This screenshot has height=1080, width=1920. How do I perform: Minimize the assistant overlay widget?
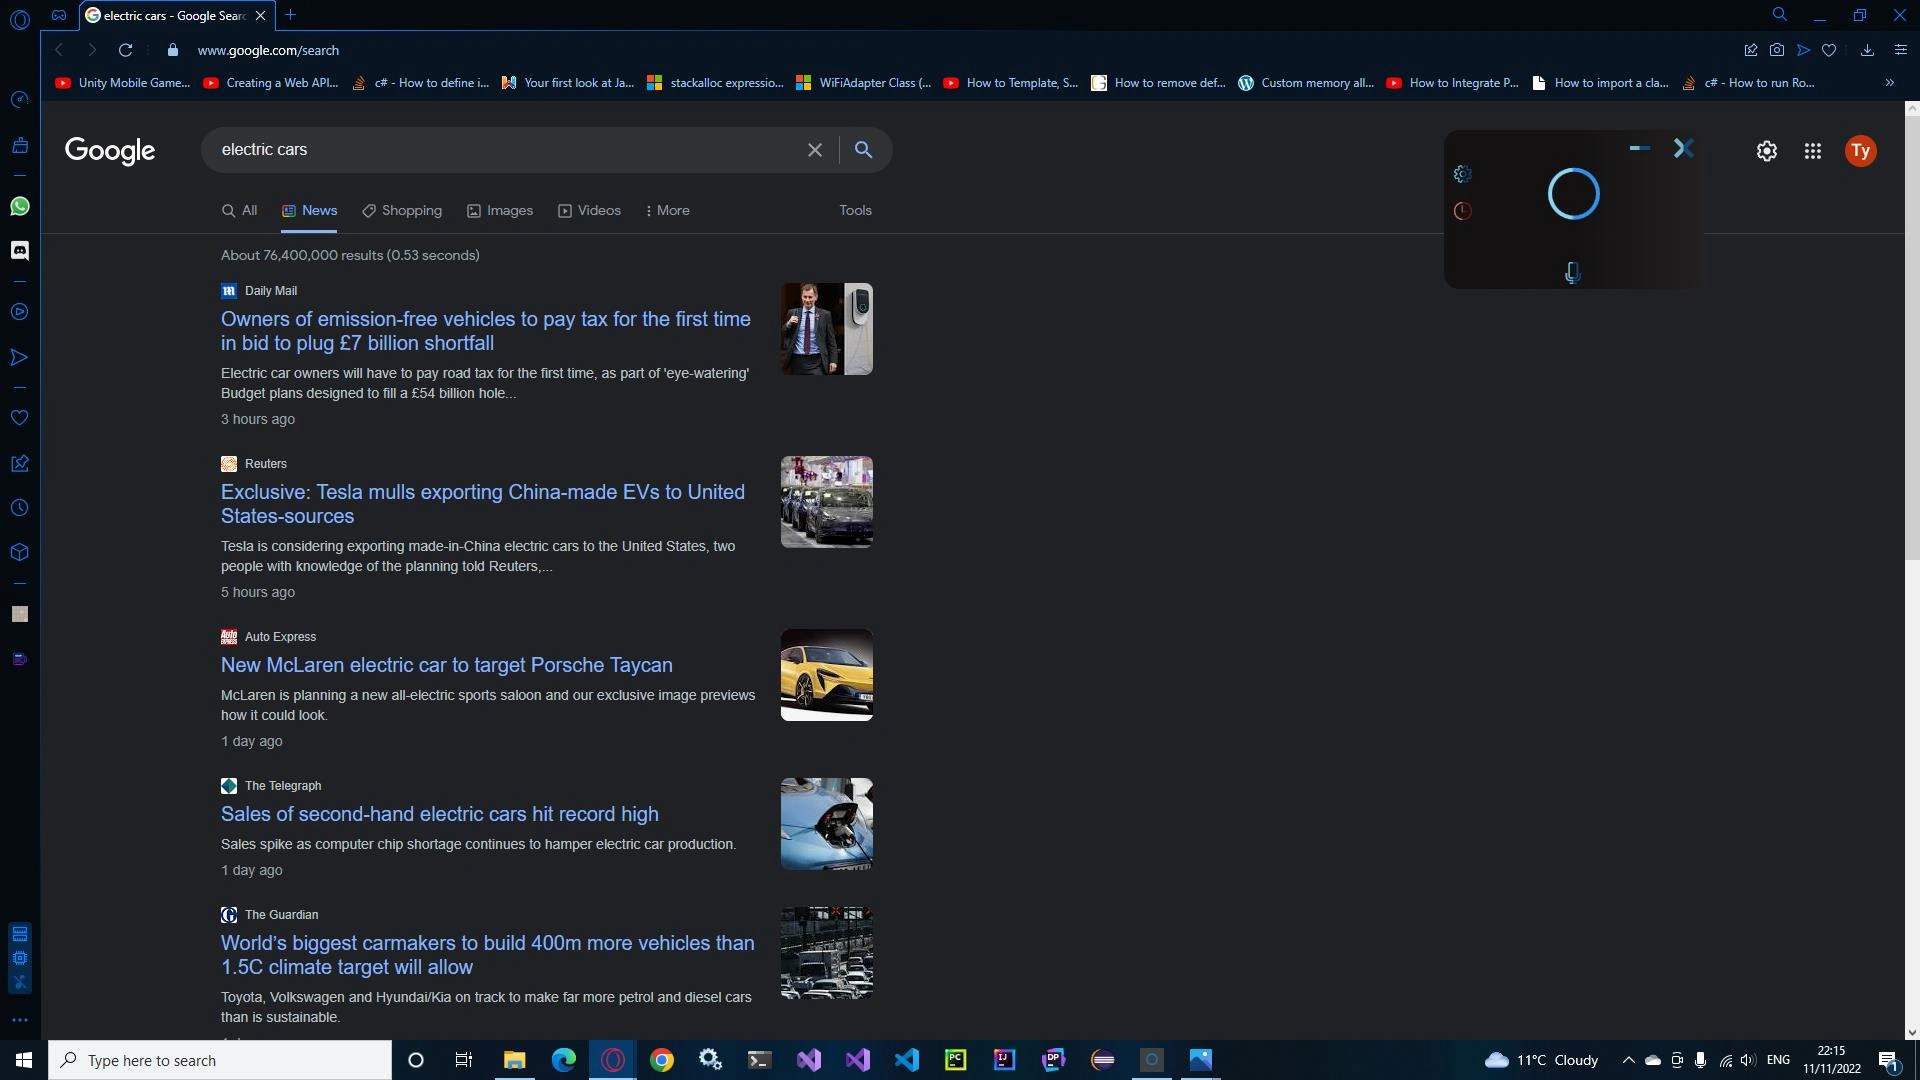point(1640,148)
